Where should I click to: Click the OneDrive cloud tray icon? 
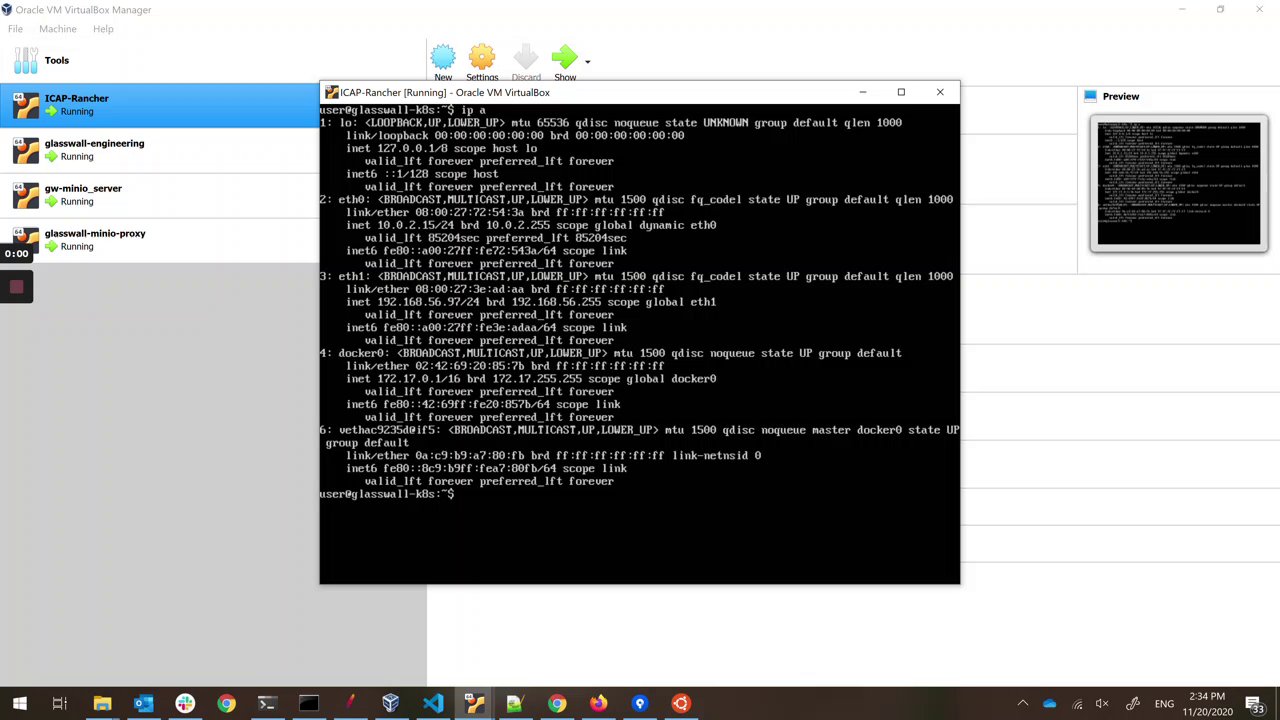click(x=1049, y=704)
